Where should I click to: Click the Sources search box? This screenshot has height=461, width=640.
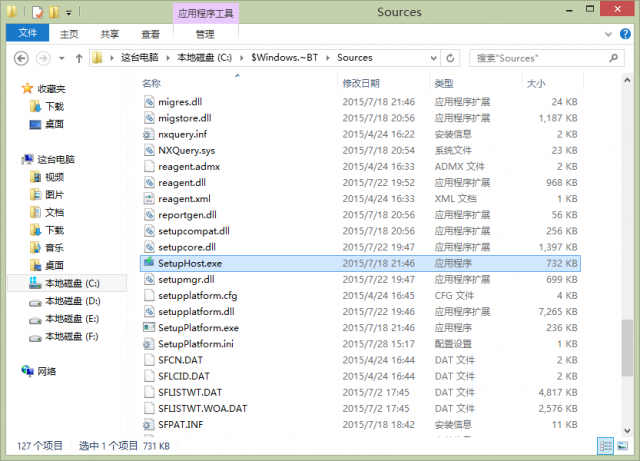click(x=547, y=58)
